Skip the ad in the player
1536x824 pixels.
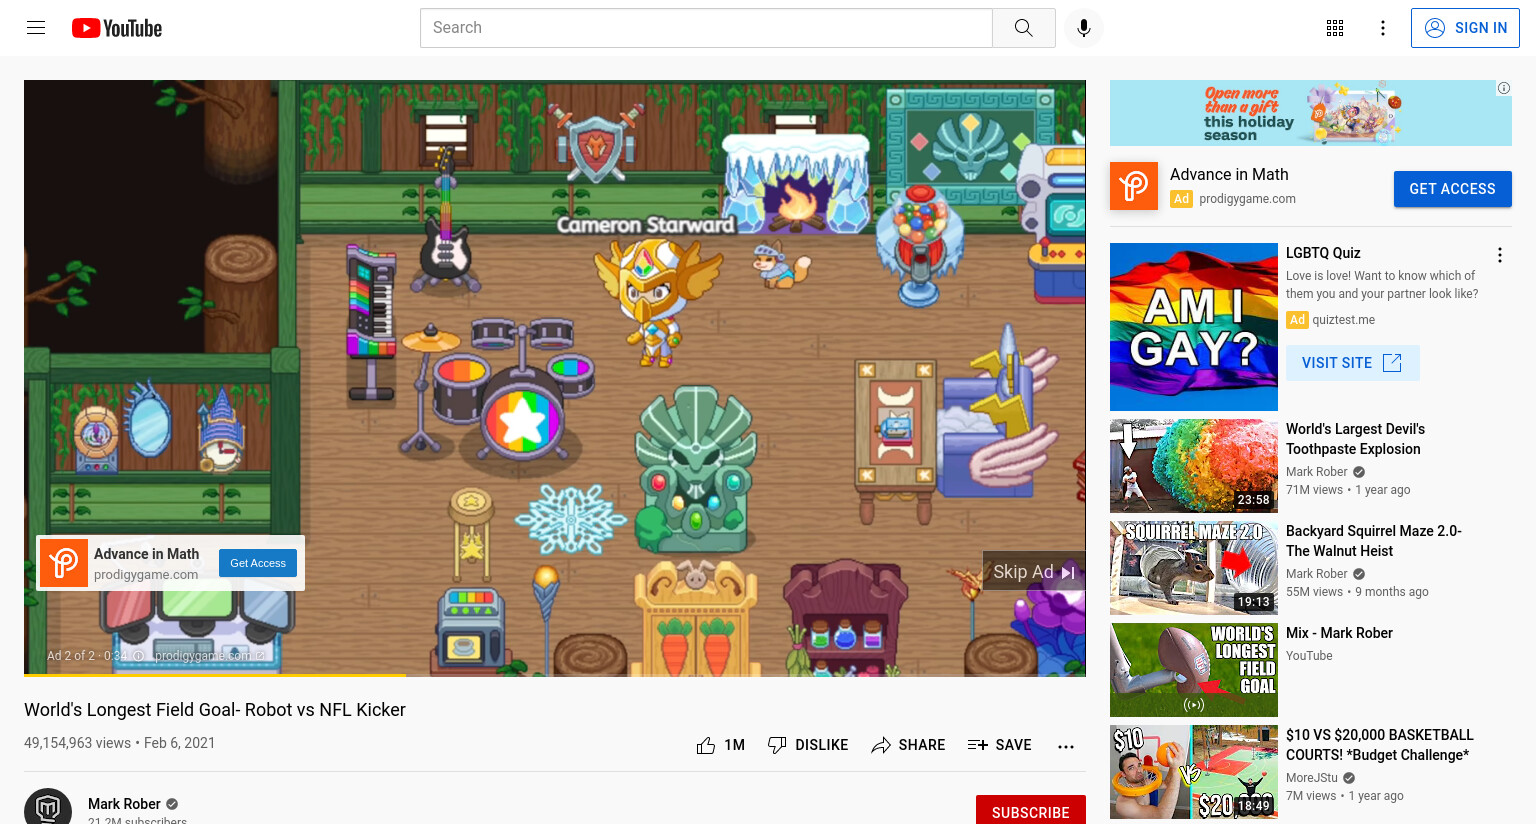coord(1034,572)
